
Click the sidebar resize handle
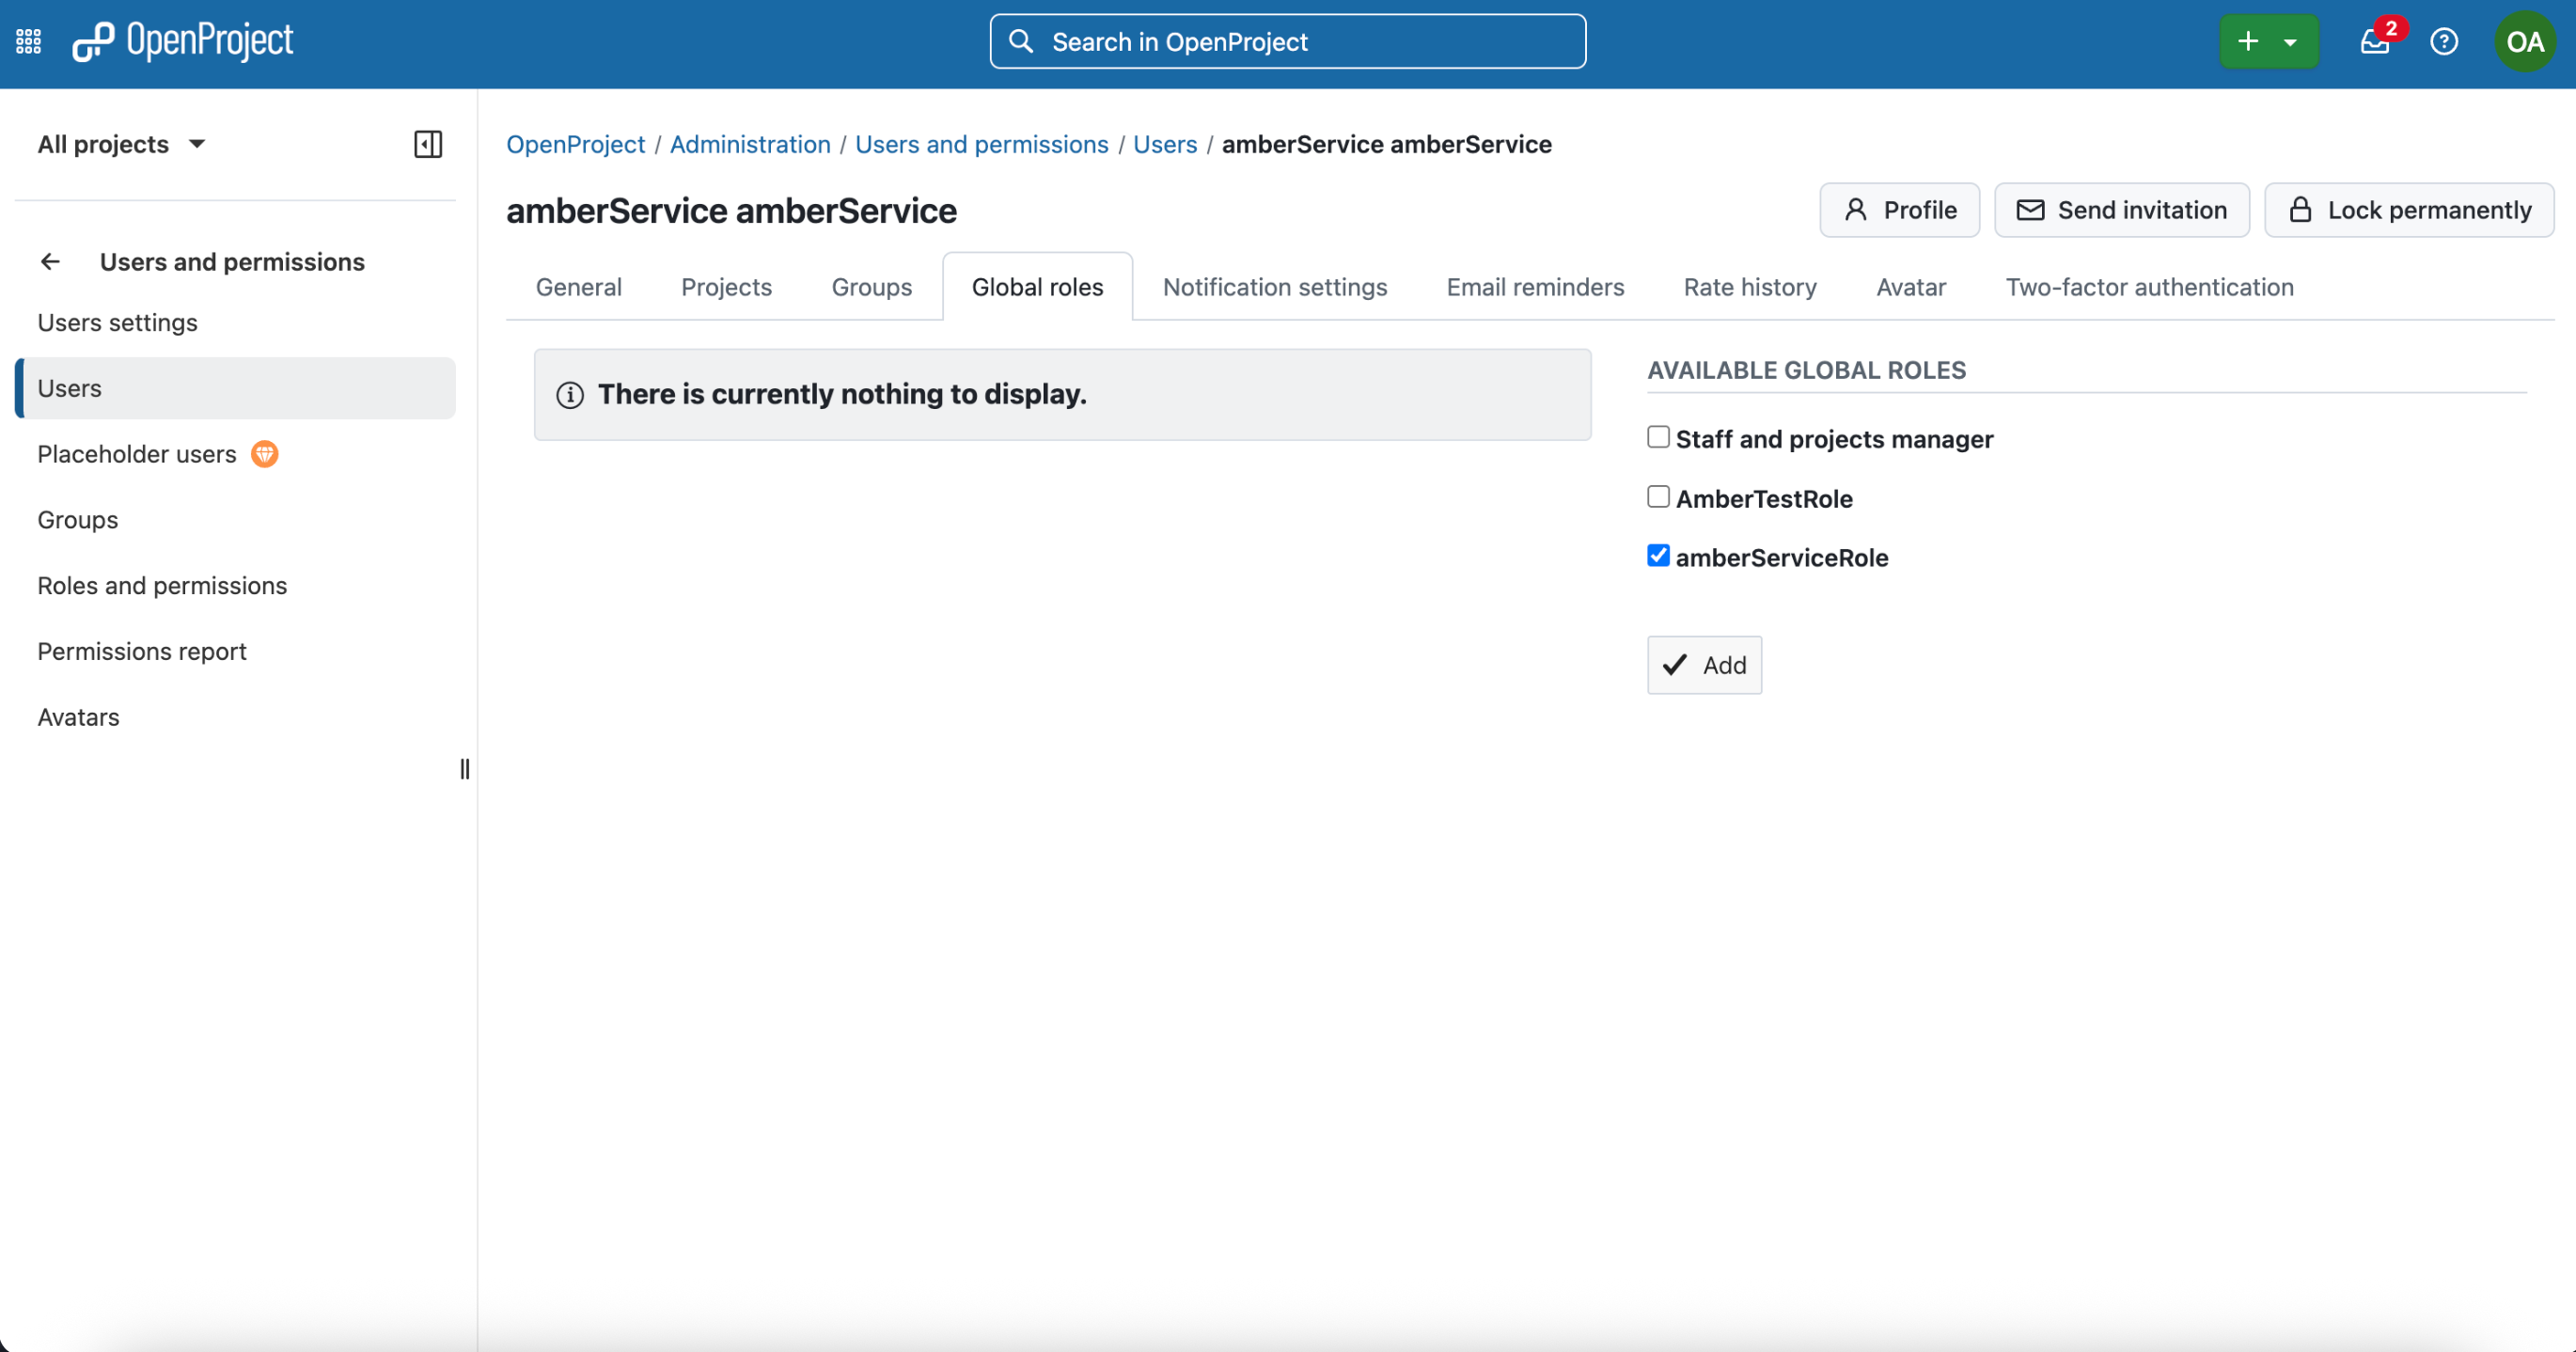click(x=465, y=769)
